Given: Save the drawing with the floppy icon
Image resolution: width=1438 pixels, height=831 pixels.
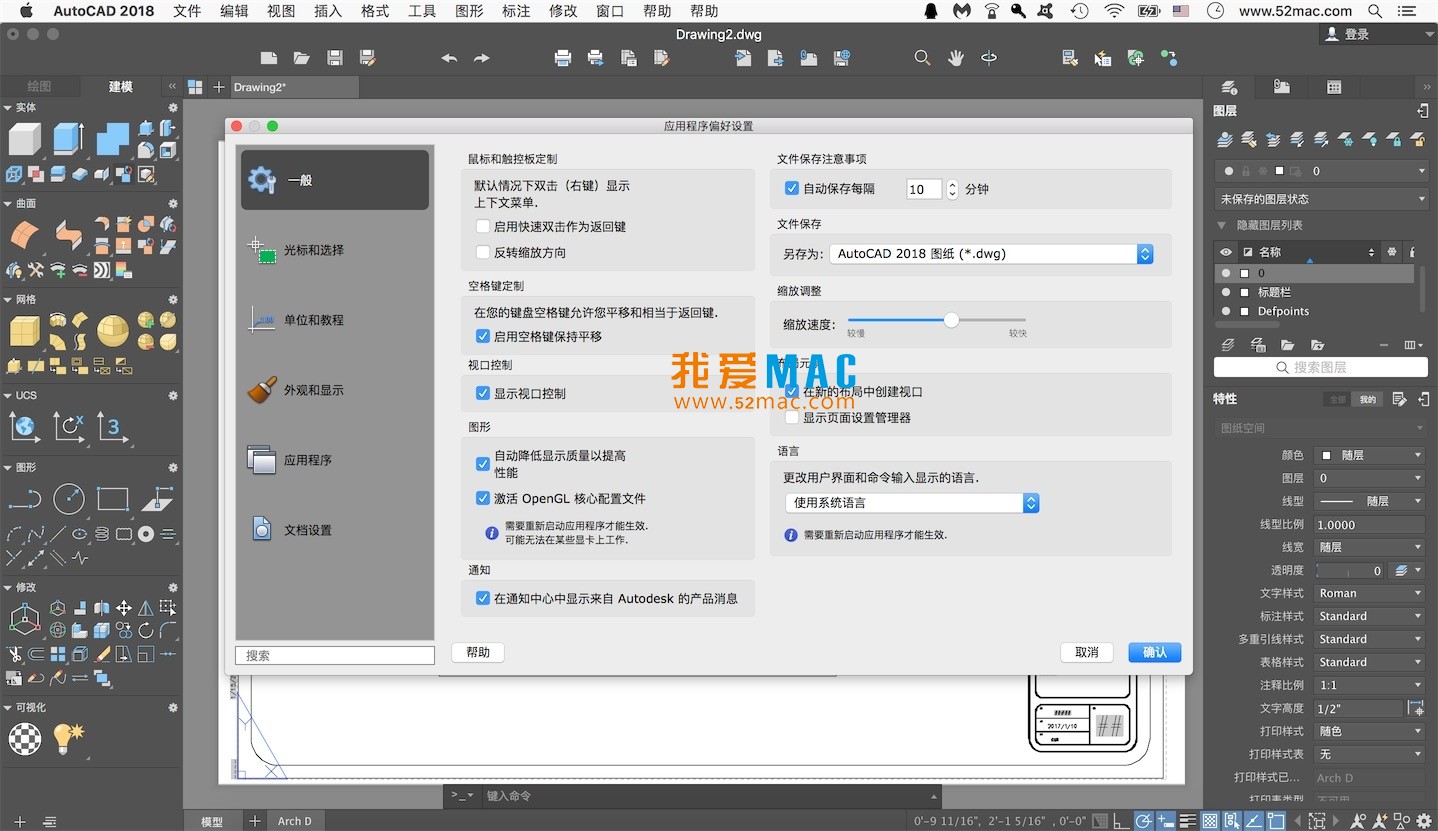Looking at the screenshot, I should click(335, 58).
